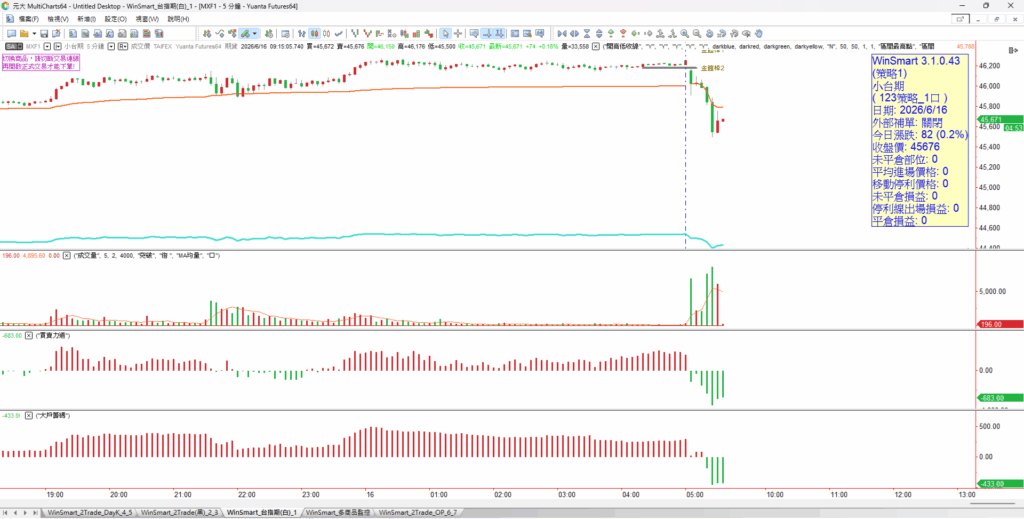
Task: Open the 檔案(F) menu
Action: pyautogui.click(x=29, y=19)
